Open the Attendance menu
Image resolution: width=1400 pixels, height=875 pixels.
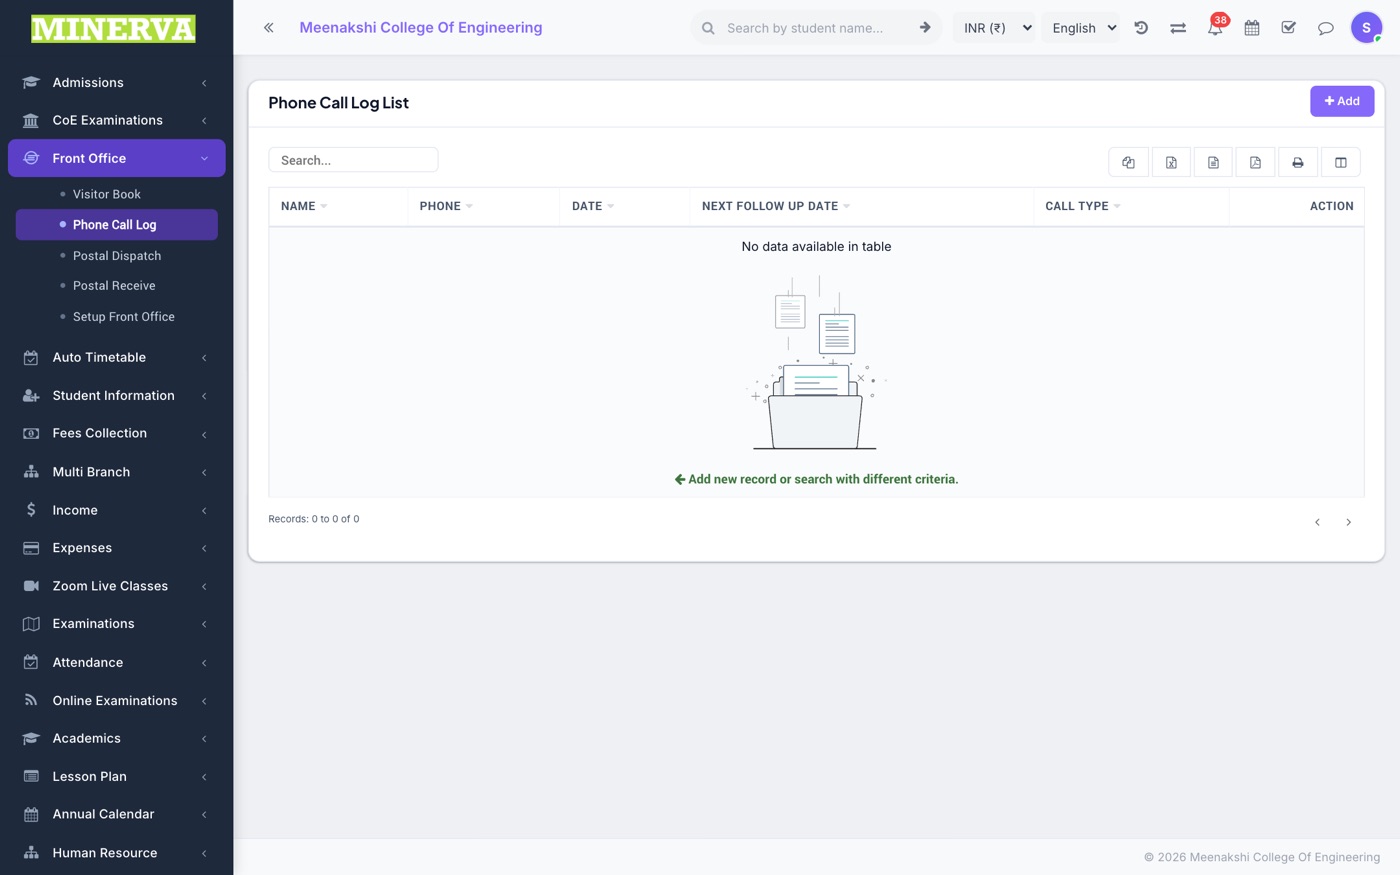coord(117,663)
